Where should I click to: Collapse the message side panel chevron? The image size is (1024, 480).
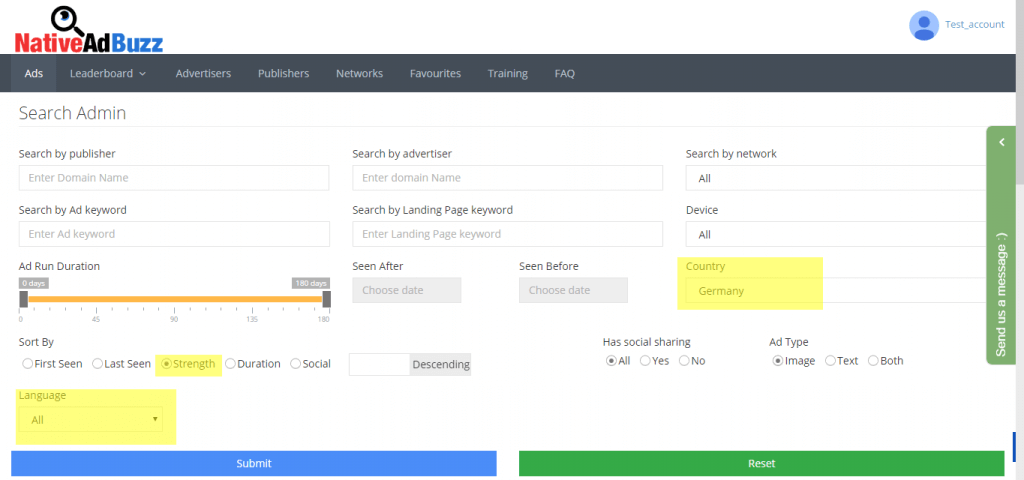(x=1001, y=142)
